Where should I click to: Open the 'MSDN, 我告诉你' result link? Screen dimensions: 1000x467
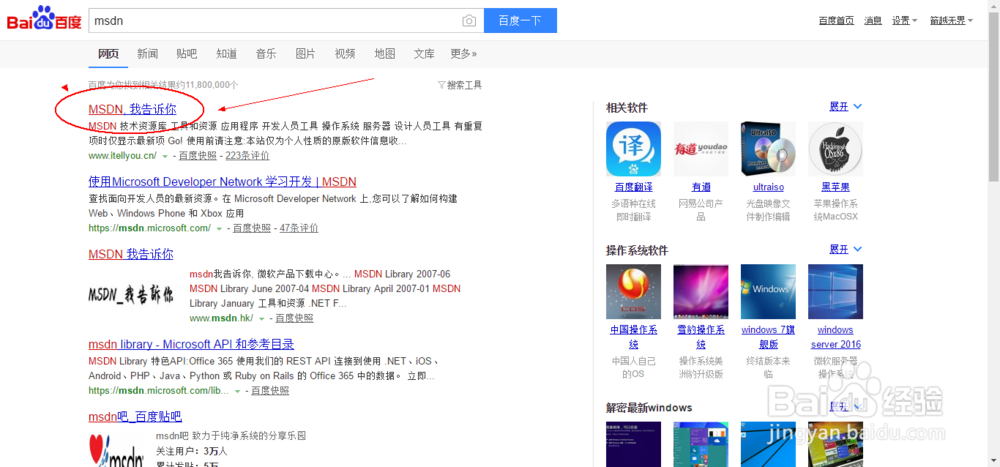tap(132, 109)
